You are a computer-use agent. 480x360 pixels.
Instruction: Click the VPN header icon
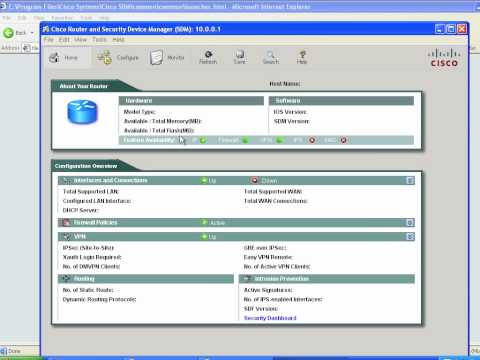pos(66,236)
